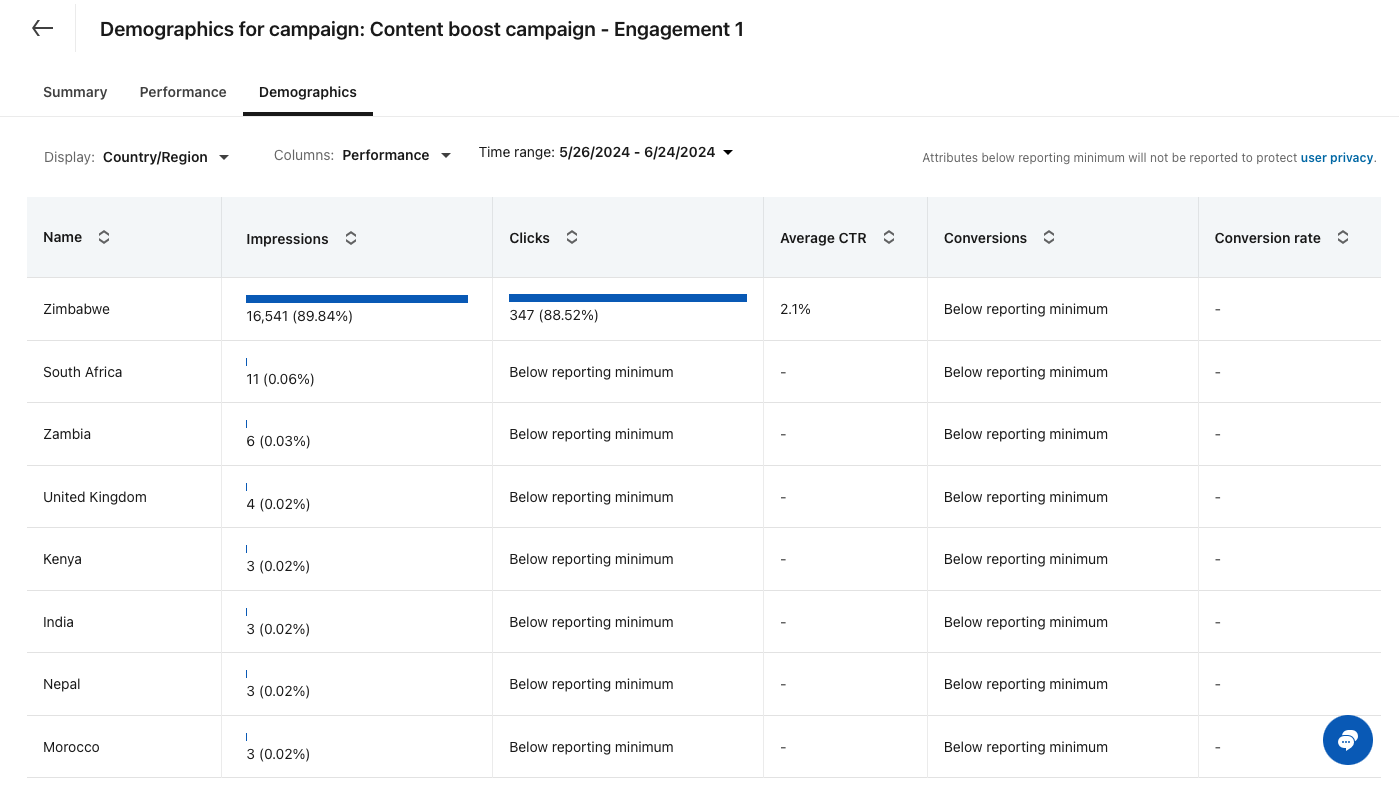Open the Display Country/Region dropdown
The height and width of the screenshot is (789, 1399).
point(165,157)
